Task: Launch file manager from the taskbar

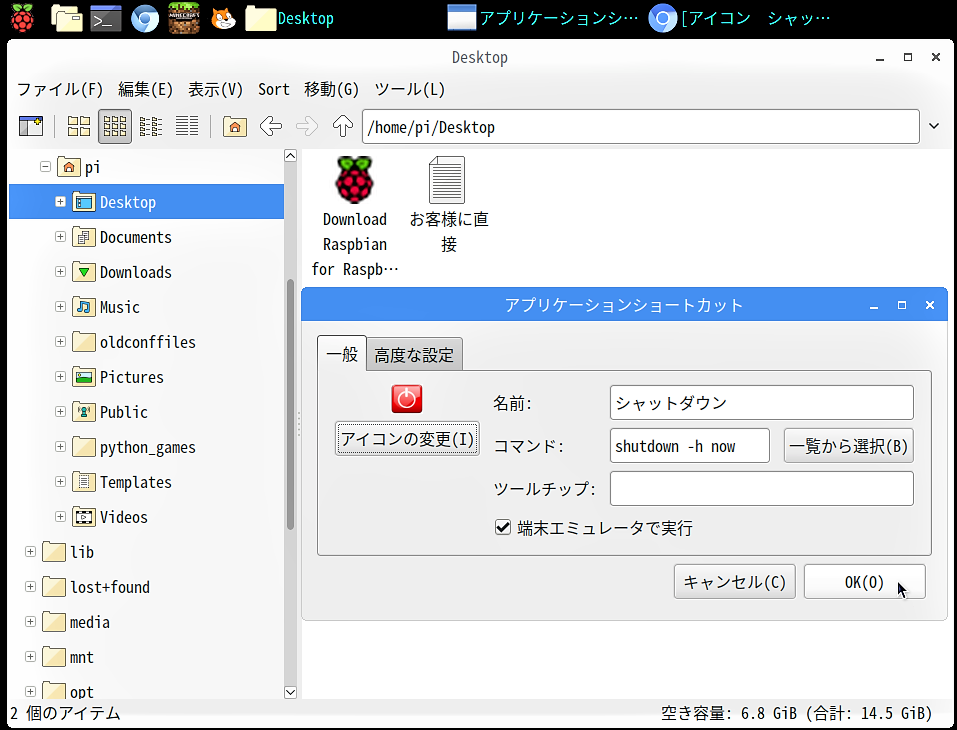Action: click(67, 18)
